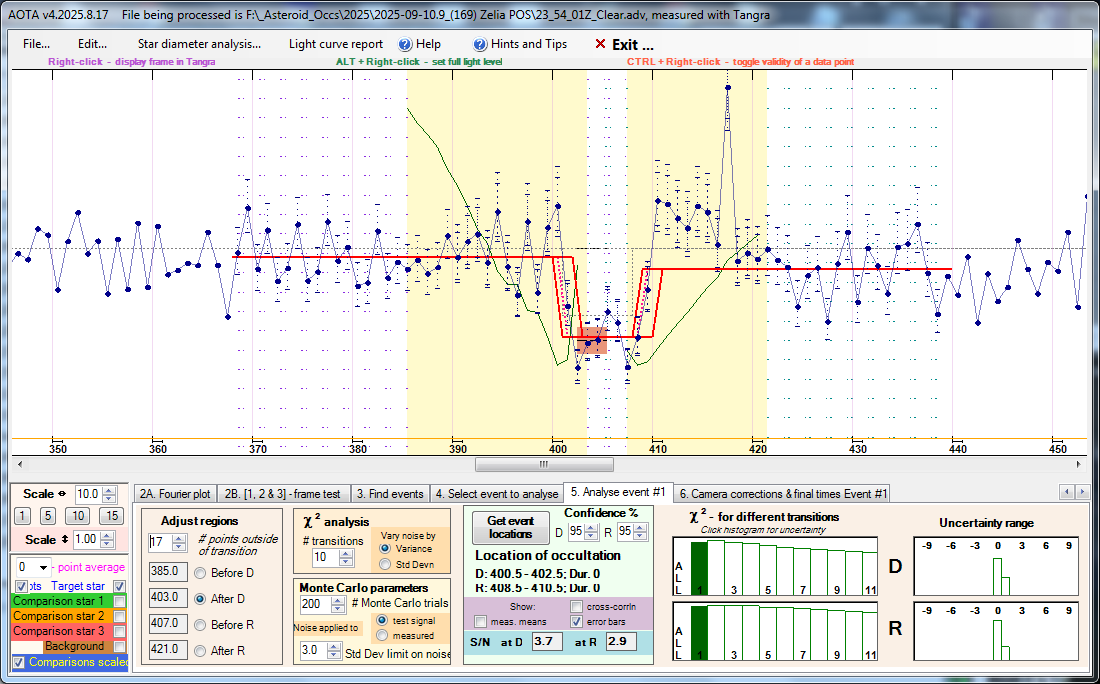This screenshot has width=1100, height=684.
Task: Click the Get event locations button
Action: (510, 528)
